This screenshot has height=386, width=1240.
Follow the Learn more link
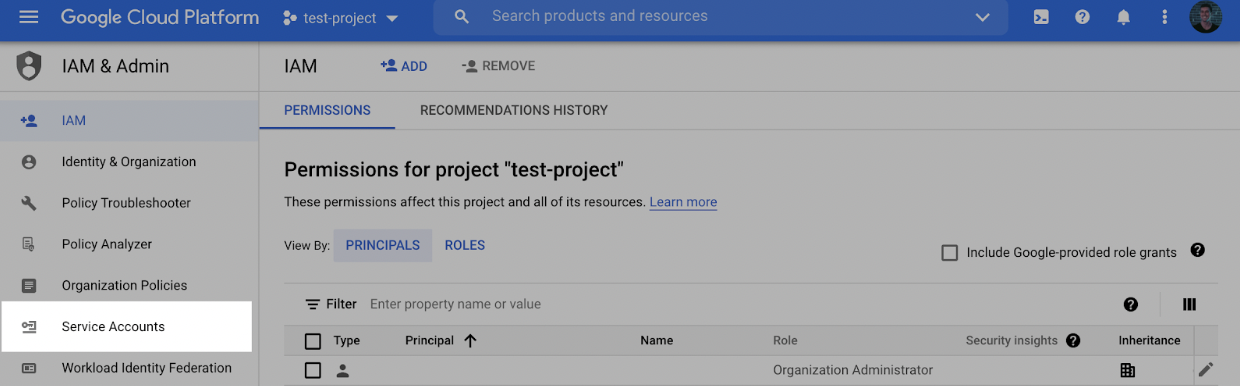[x=683, y=202]
